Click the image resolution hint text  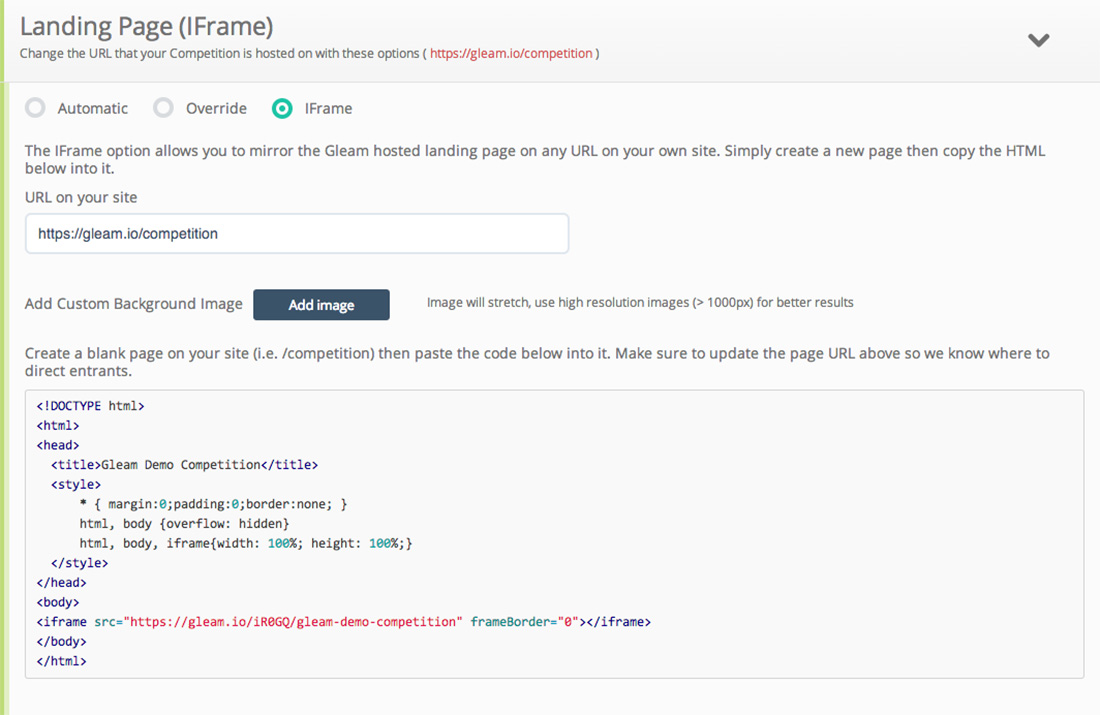pos(640,302)
